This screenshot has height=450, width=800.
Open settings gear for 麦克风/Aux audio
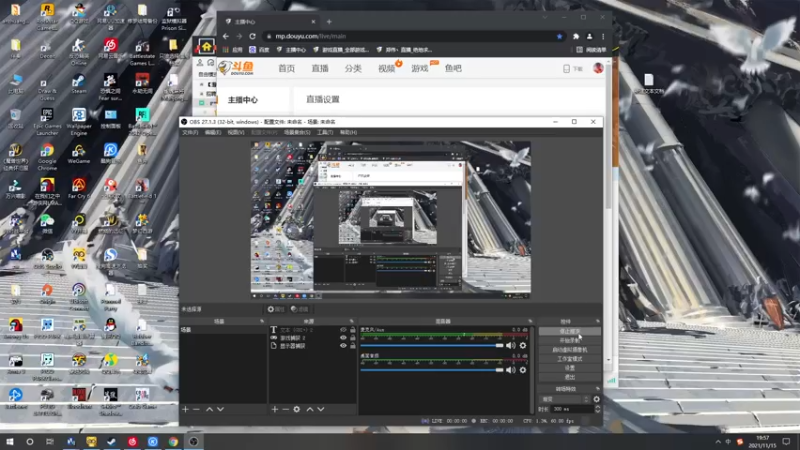522,345
